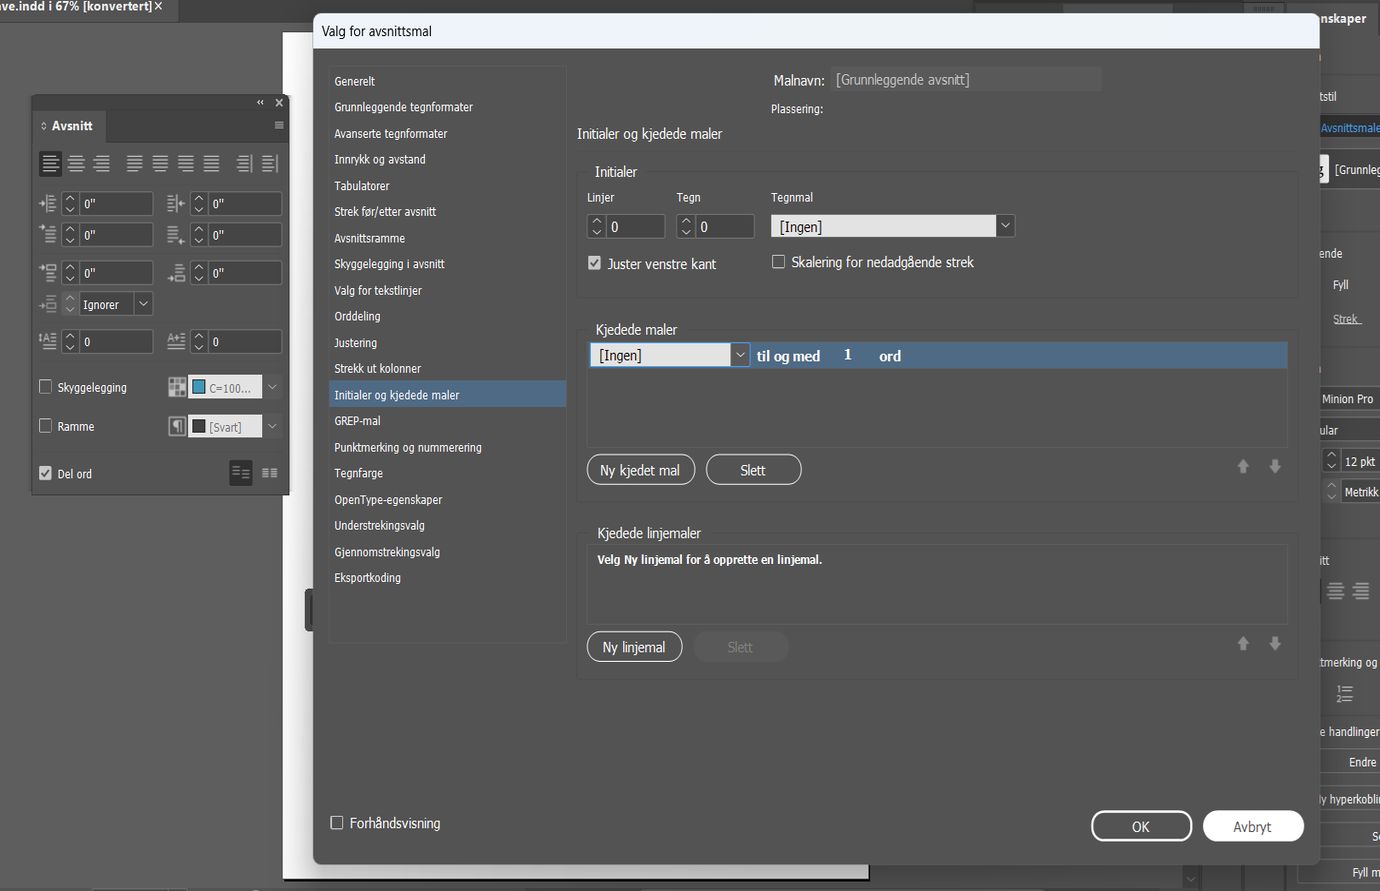Click Ny linjemal button

[x=634, y=647]
